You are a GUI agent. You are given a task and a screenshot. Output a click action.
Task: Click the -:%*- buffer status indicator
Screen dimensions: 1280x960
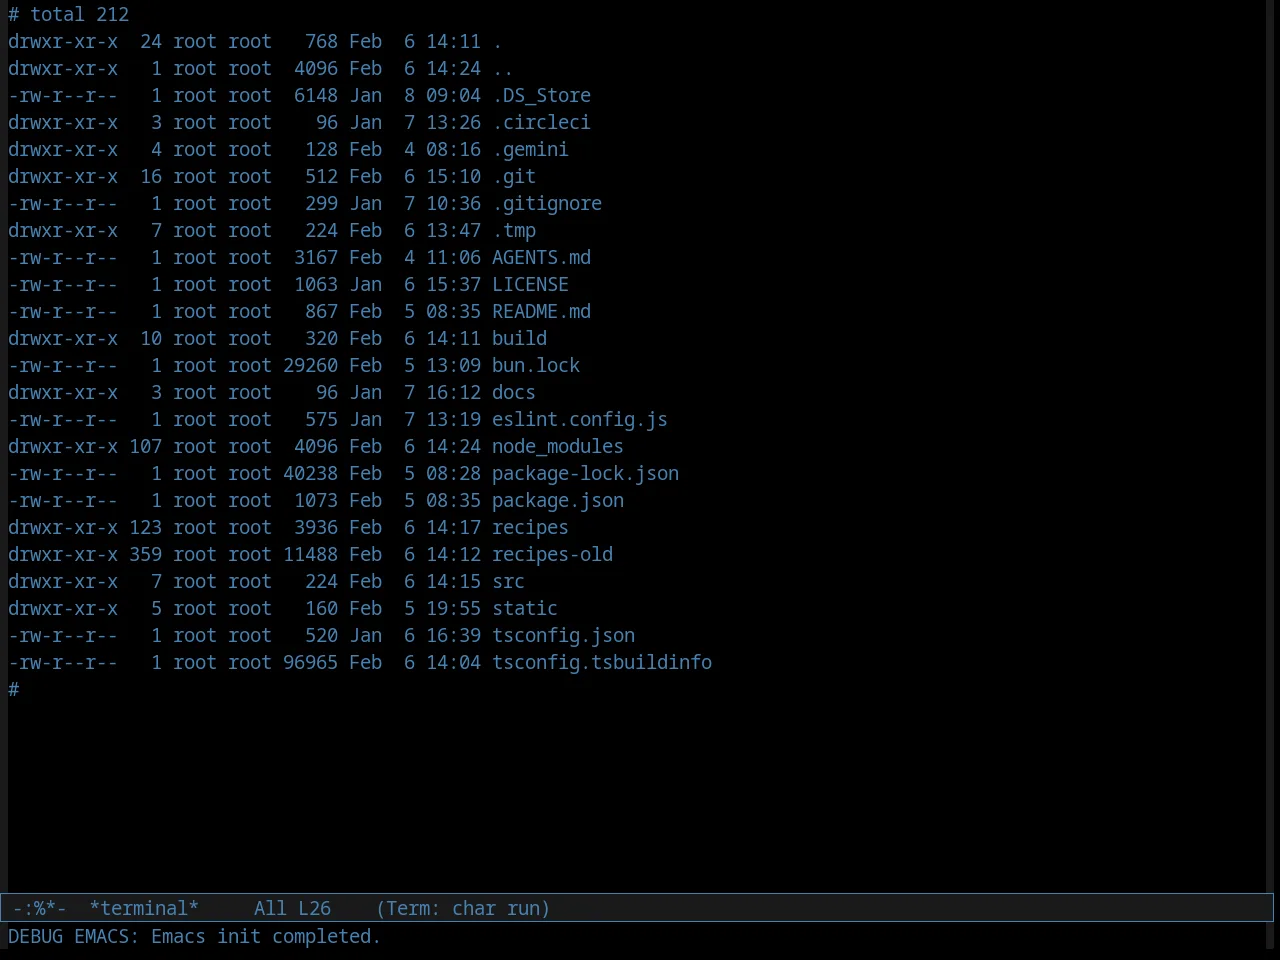tap(40, 908)
